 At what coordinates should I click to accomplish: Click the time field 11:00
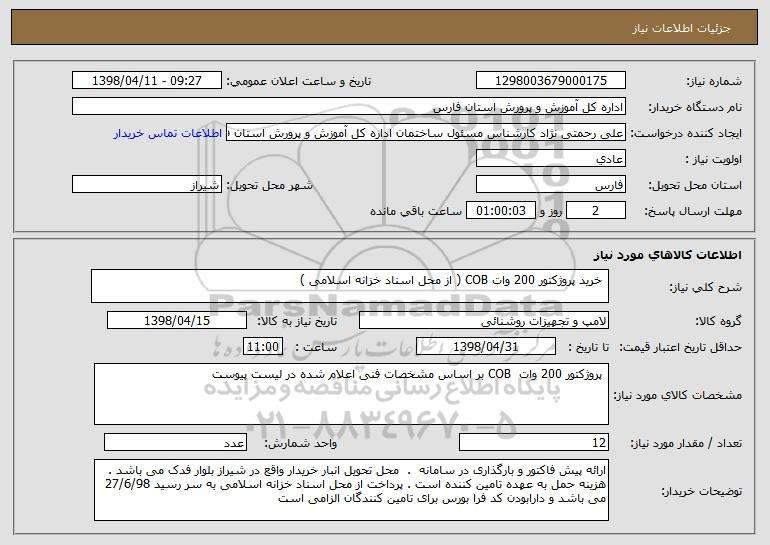tap(263, 347)
